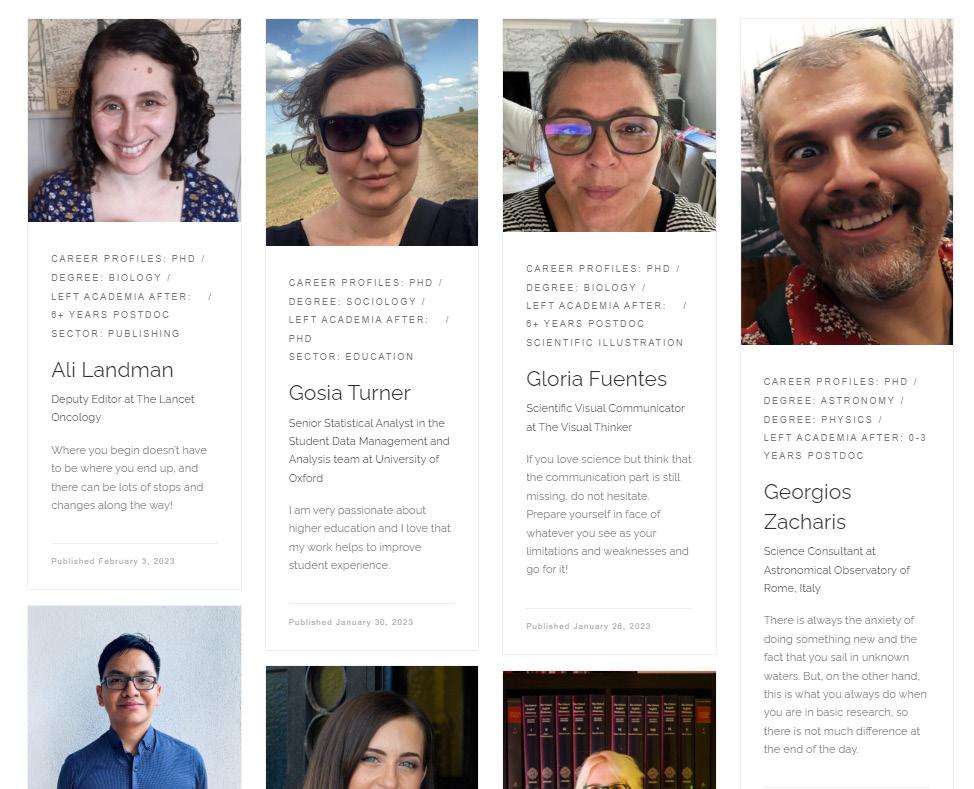
Task: Open Gosia Turner's sunglasses photo
Action: [372, 132]
